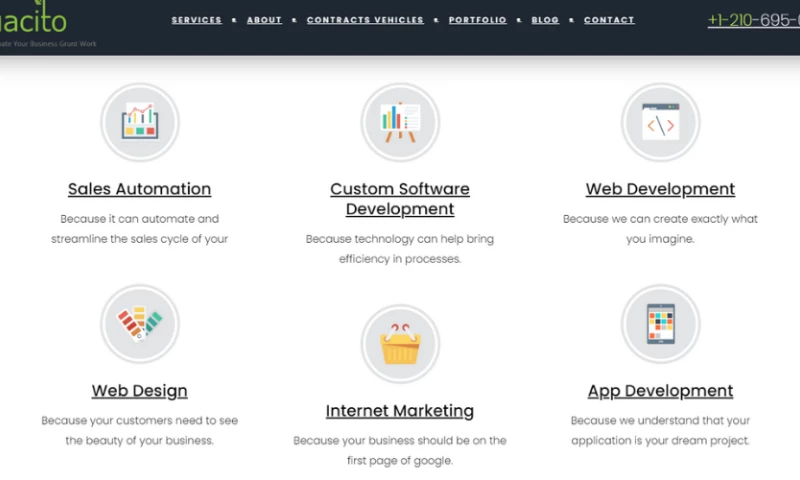The image size is (800, 480).
Task: Open the App Development heading link
Action: pyautogui.click(x=660, y=391)
